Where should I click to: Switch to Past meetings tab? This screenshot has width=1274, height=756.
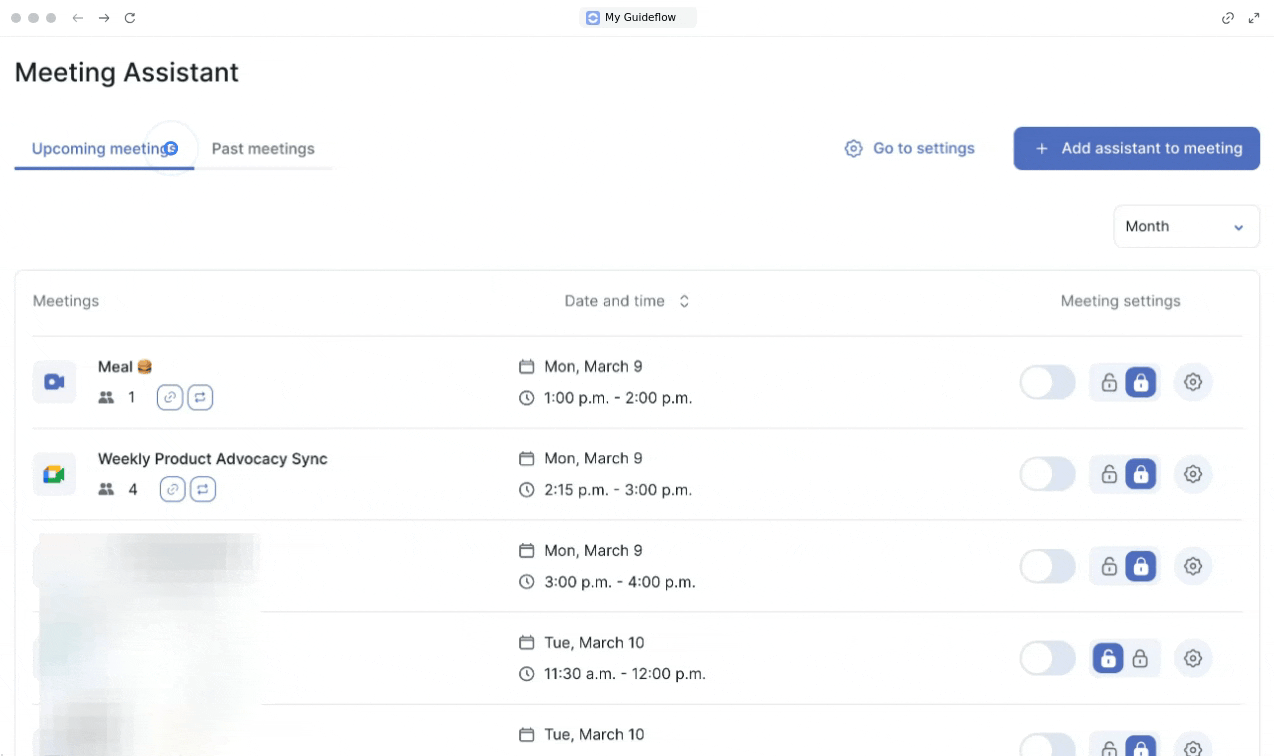(x=263, y=148)
